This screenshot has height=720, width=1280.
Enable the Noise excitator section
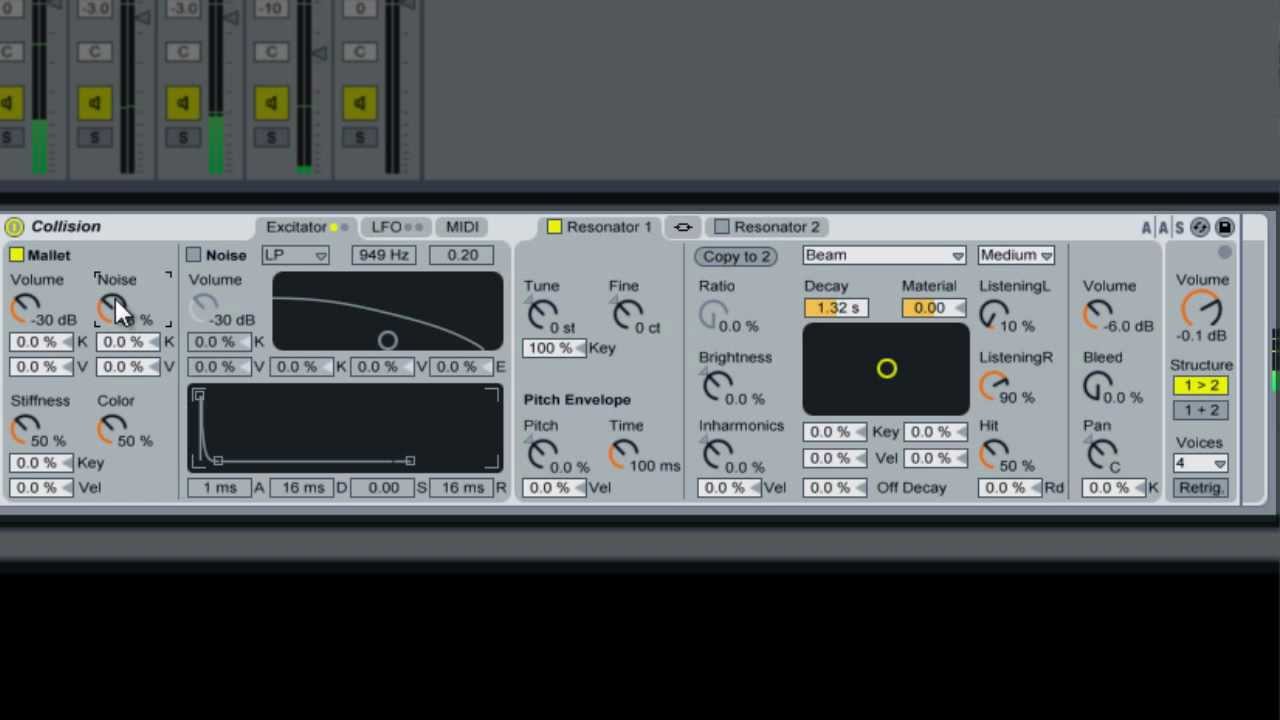click(x=194, y=255)
